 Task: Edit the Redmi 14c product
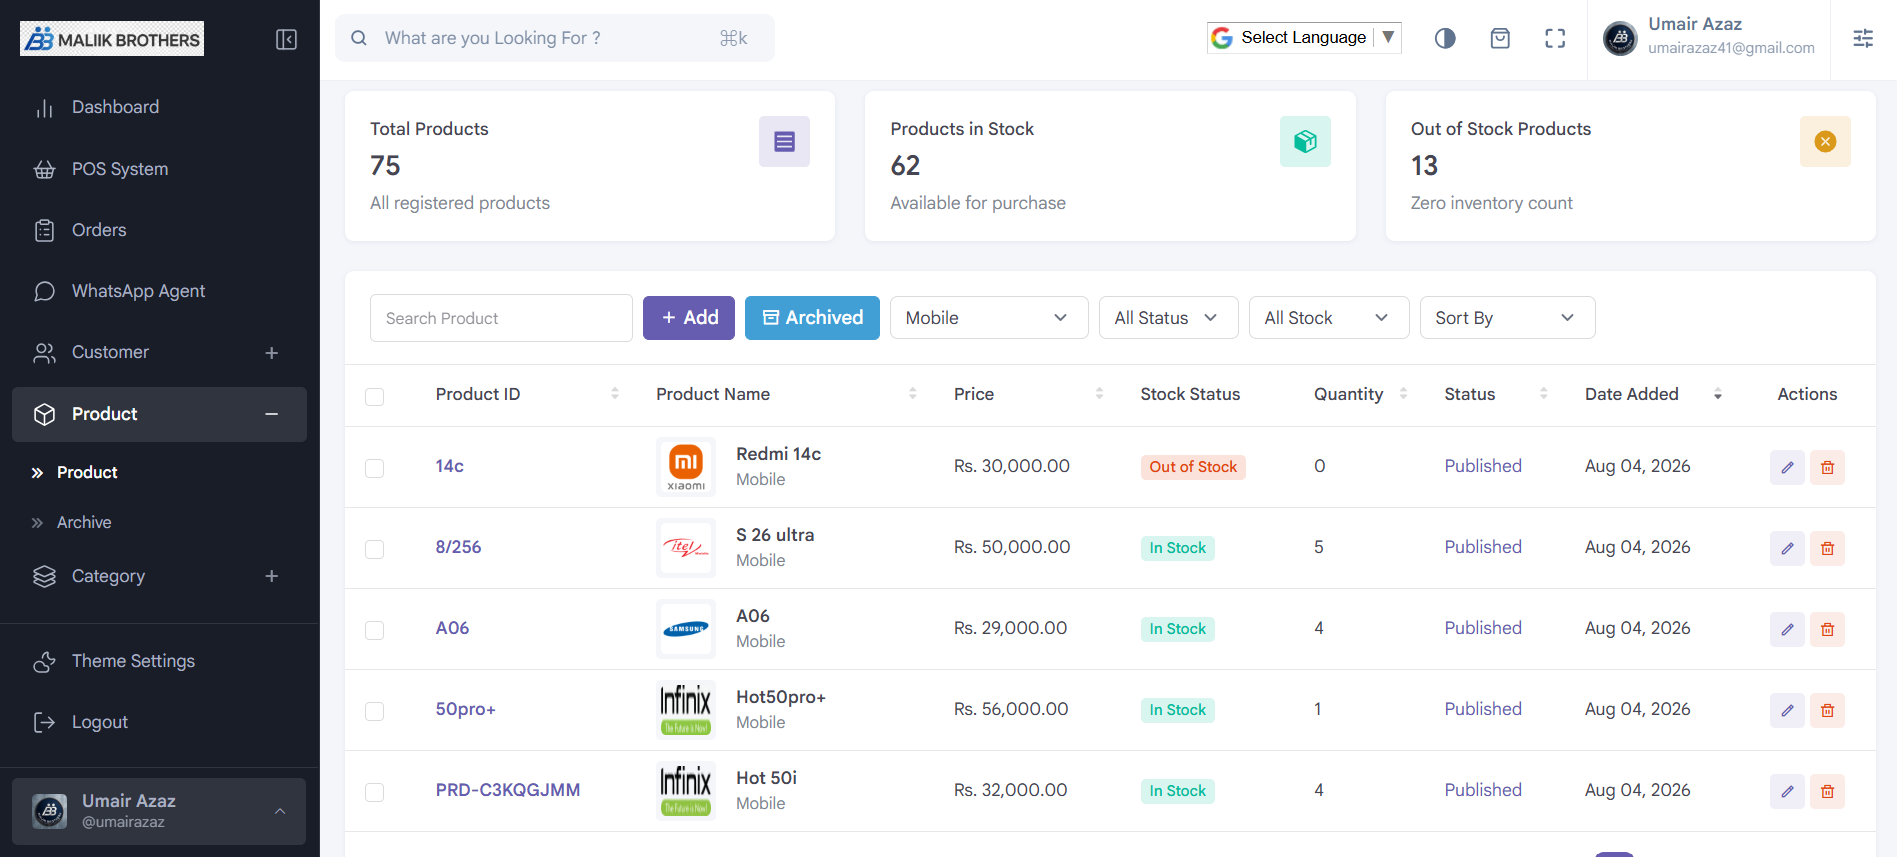pos(1787,467)
